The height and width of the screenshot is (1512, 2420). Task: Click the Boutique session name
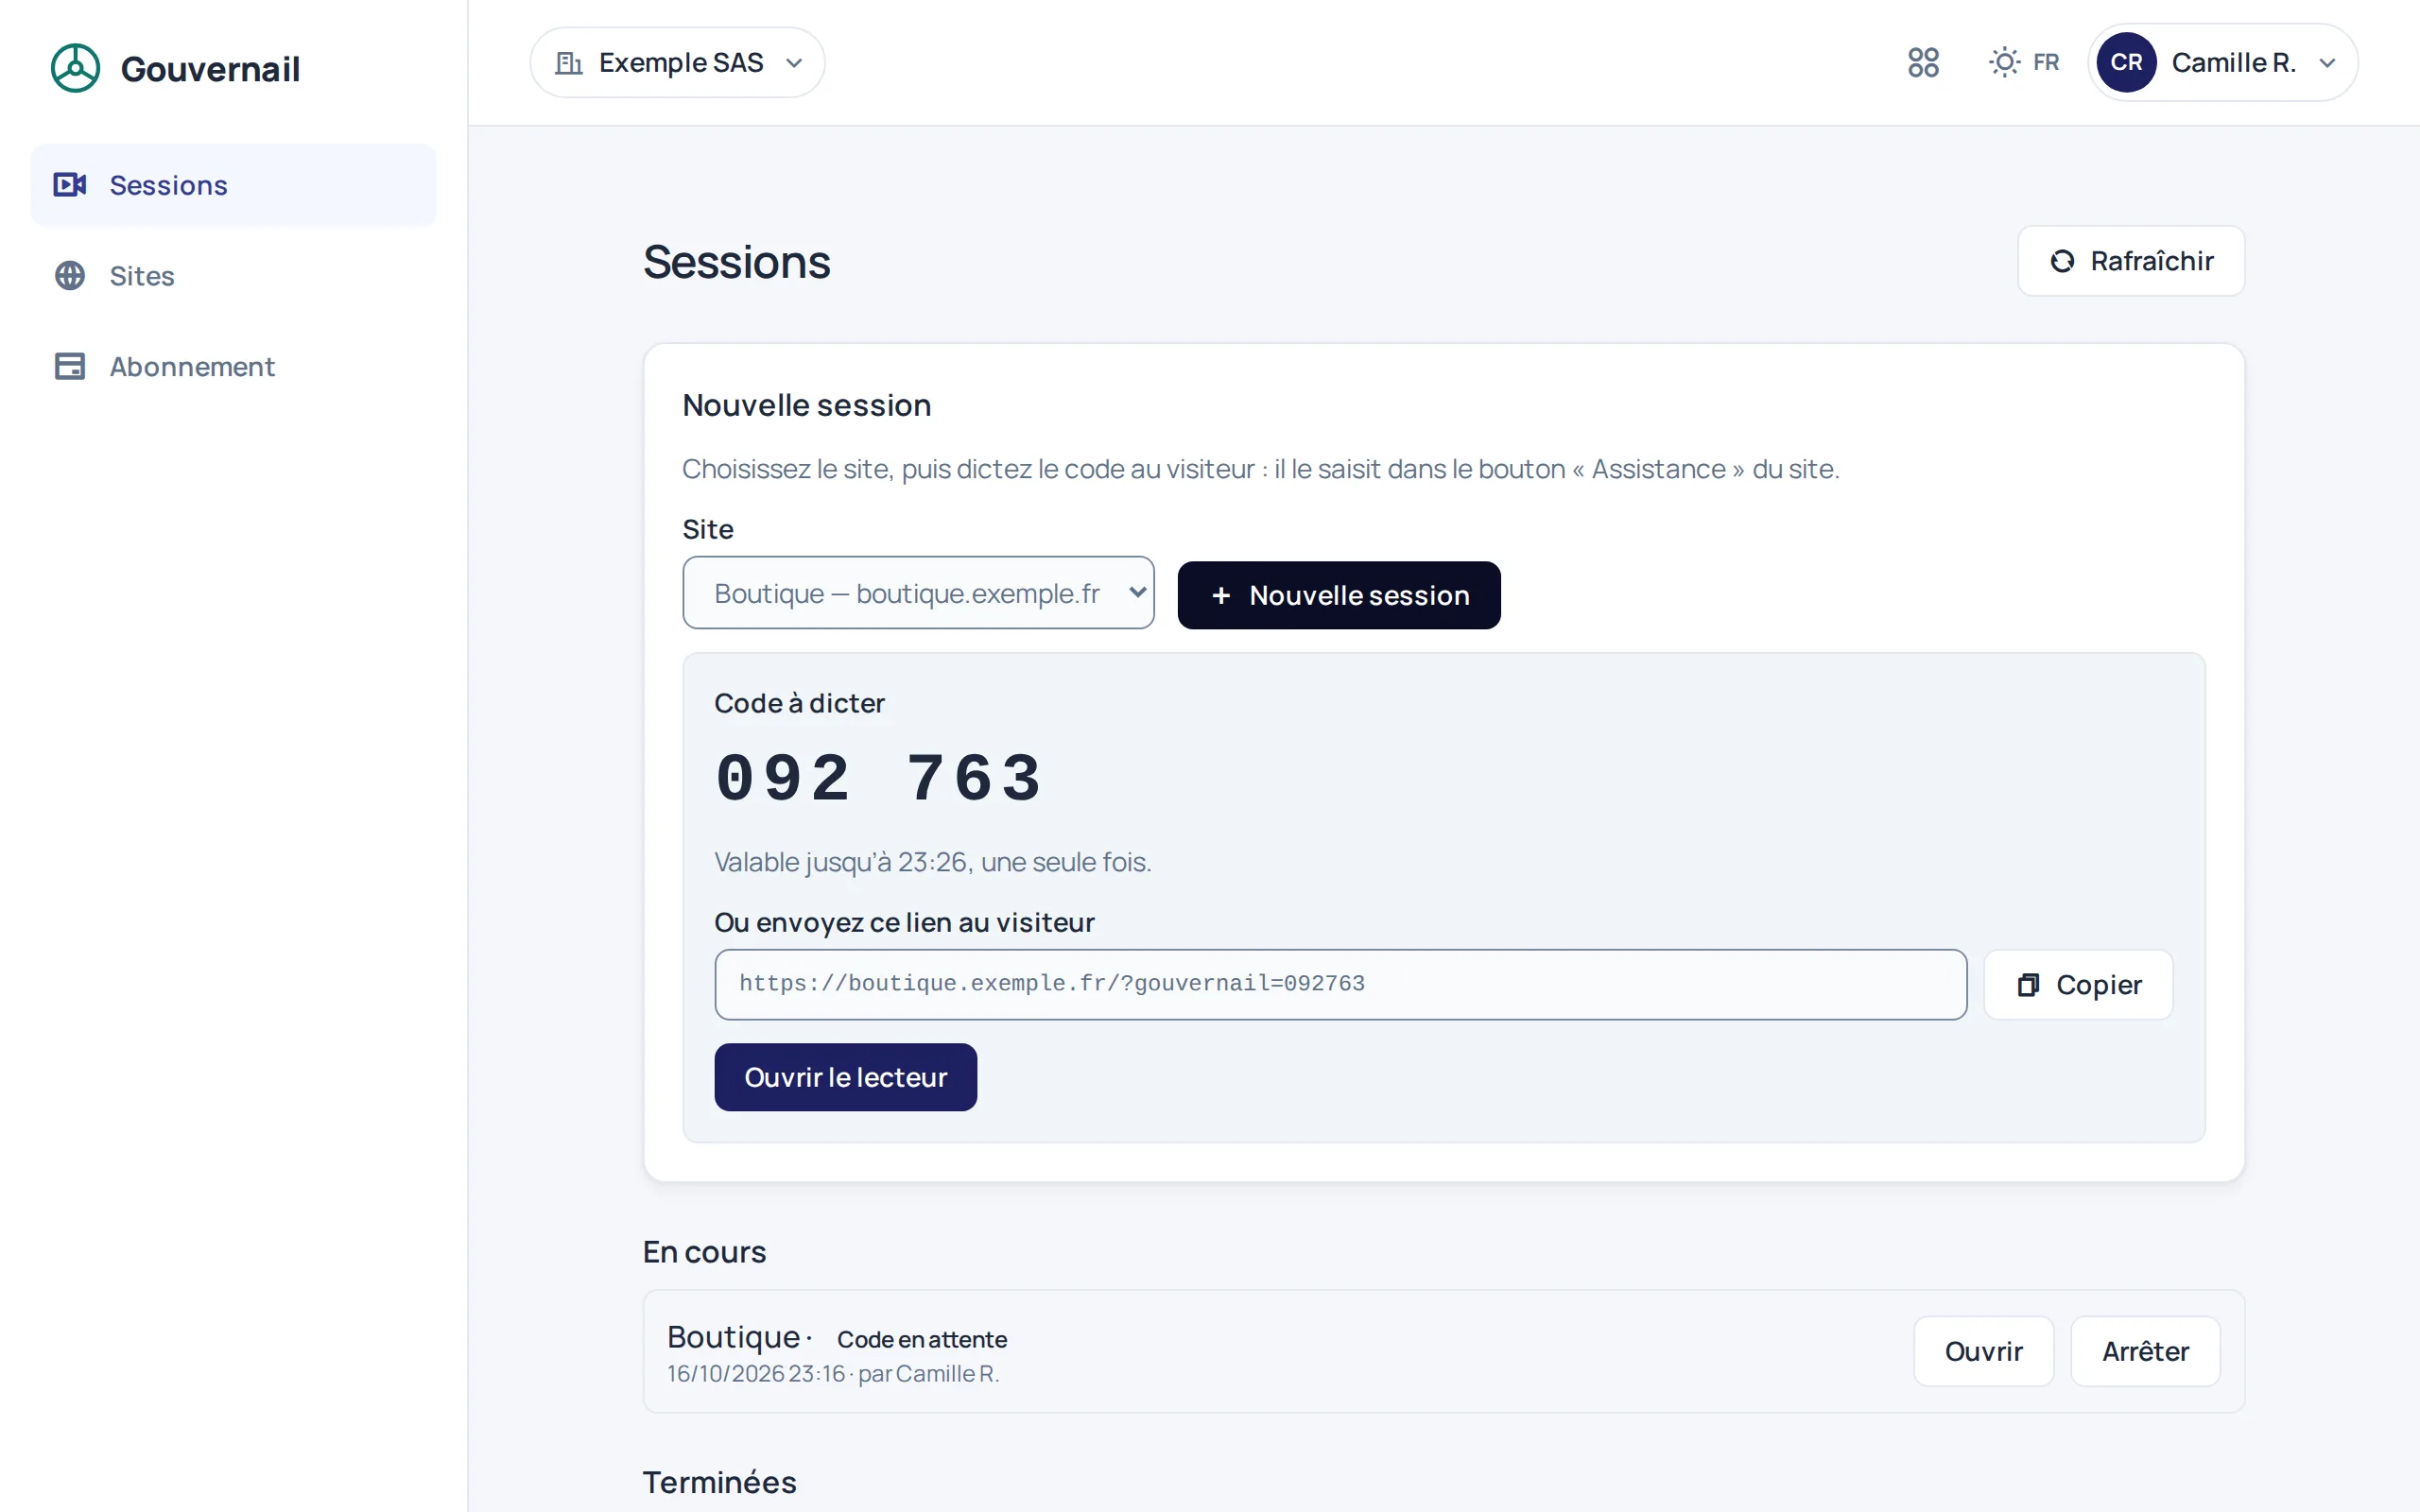[x=733, y=1337]
